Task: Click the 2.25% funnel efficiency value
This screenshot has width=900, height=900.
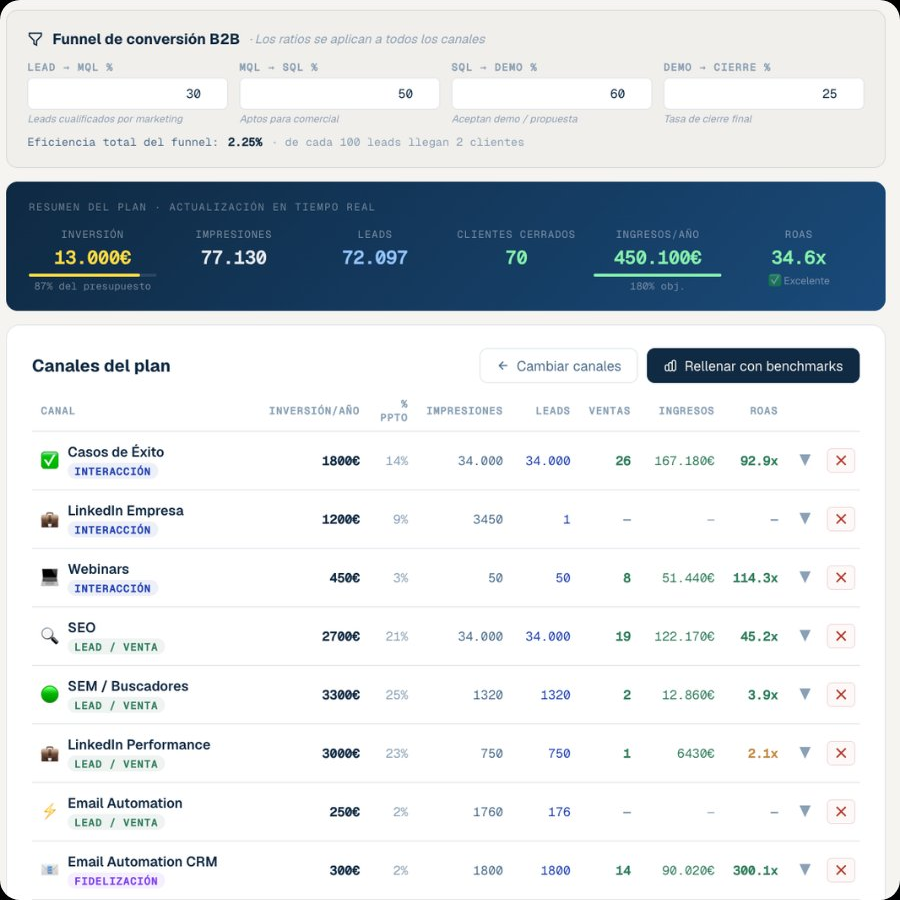Action: point(245,142)
